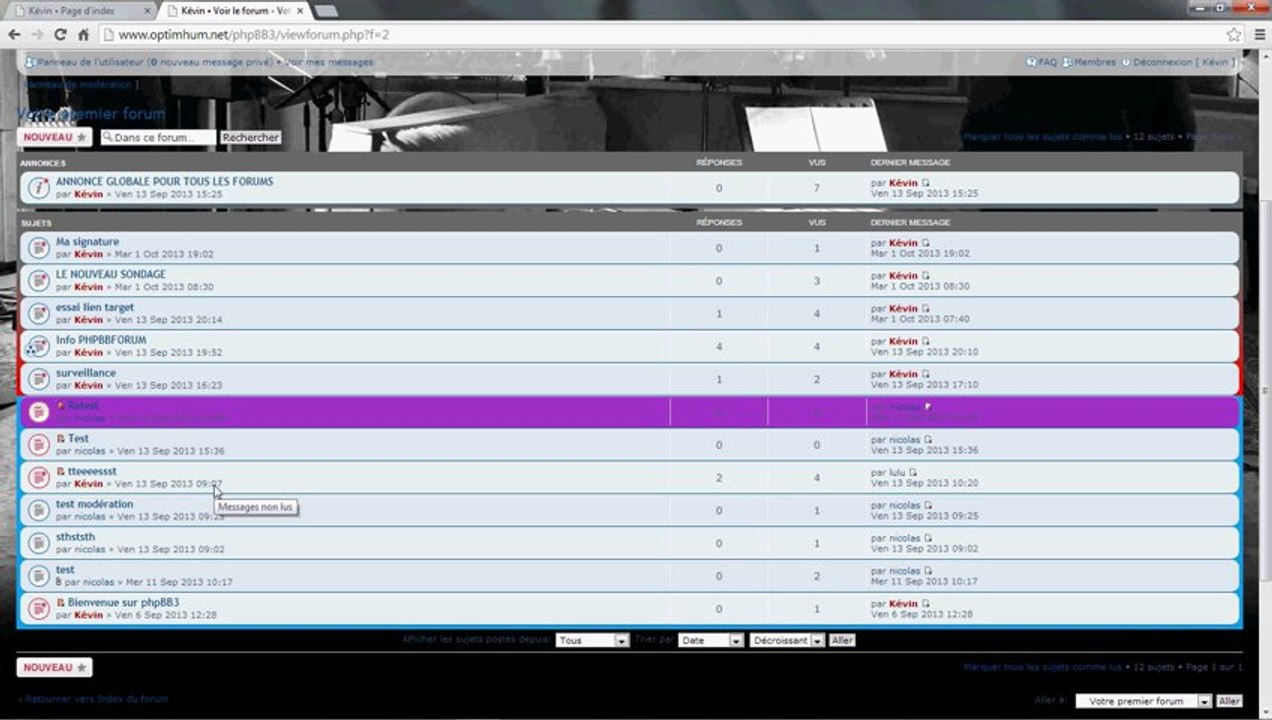Click 'Votre premier forum' page title
Viewport: 1272px width, 720px height.
point(92,113)
